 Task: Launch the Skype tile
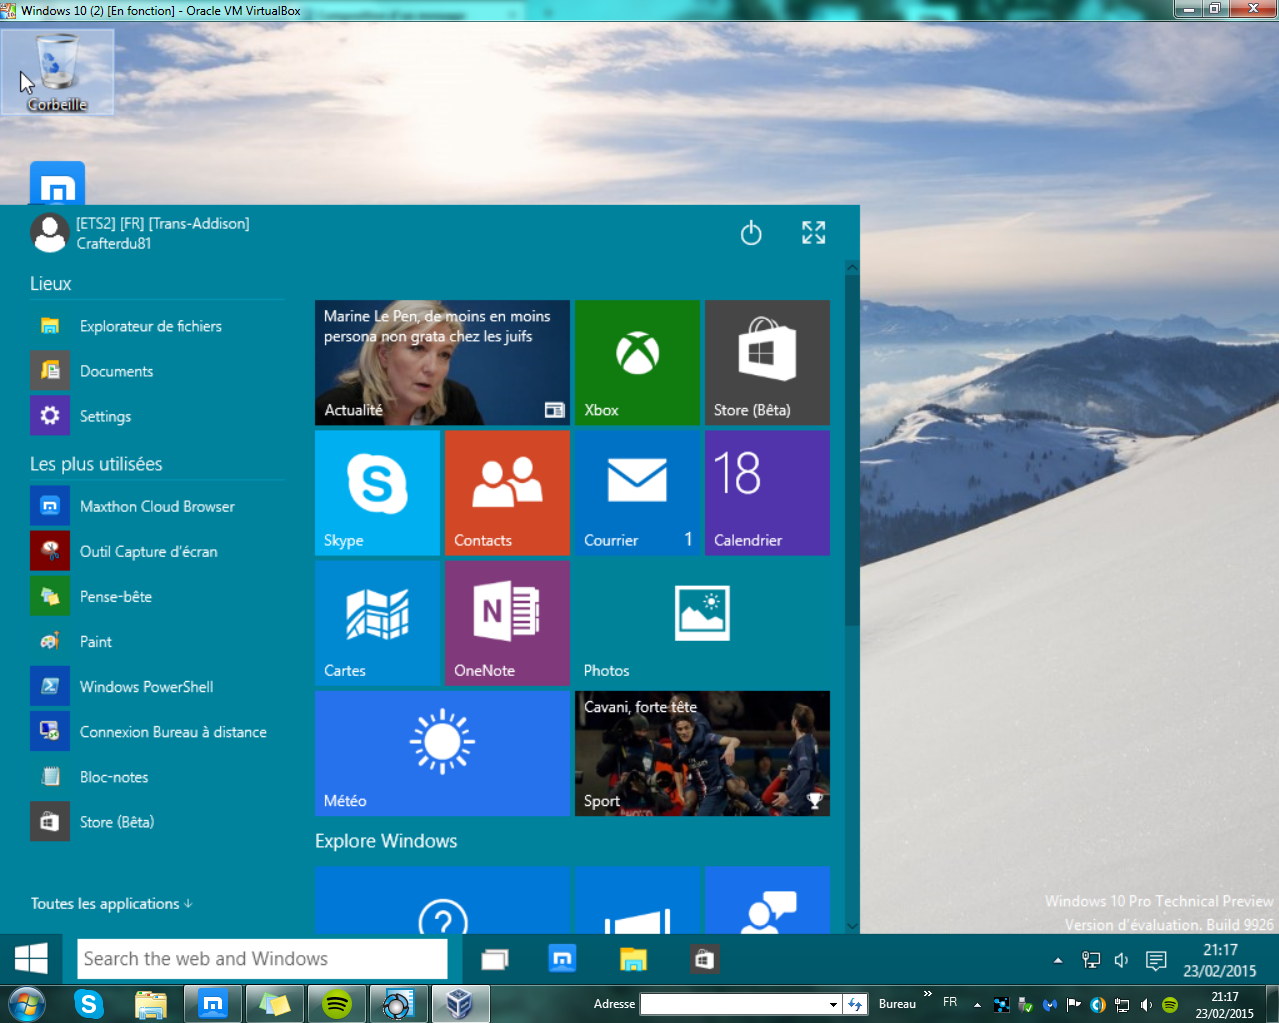(x=377, y=493)
